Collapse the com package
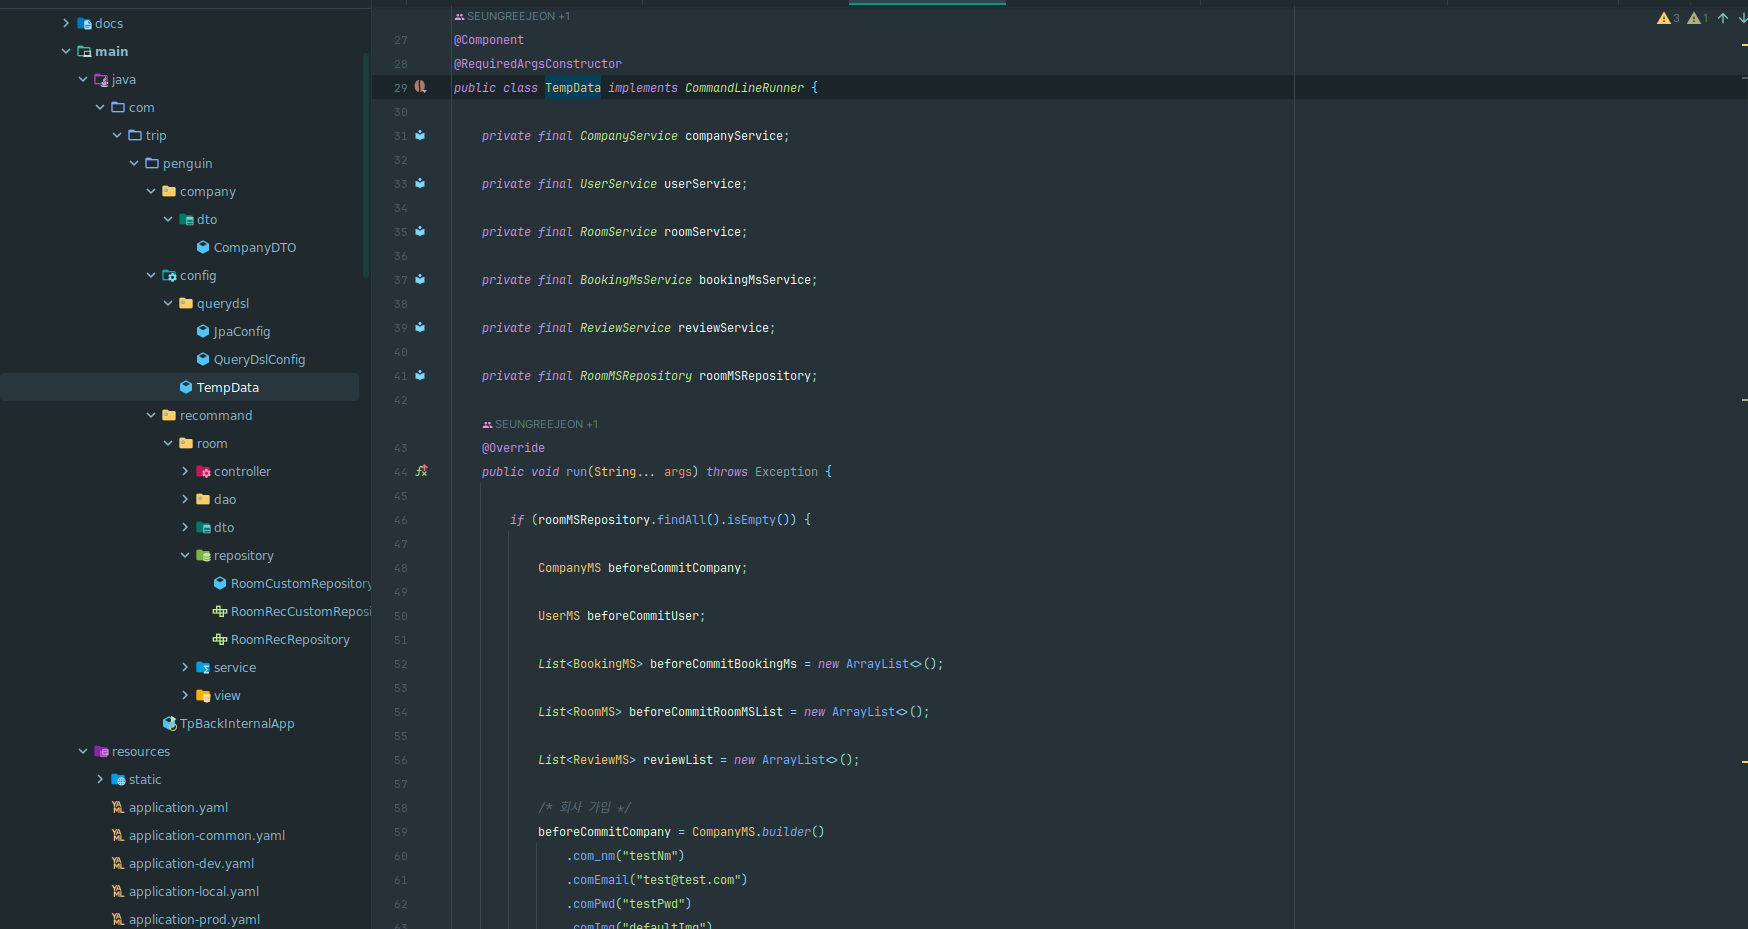Screen dimensions: 1748x929 pos(100,107)
